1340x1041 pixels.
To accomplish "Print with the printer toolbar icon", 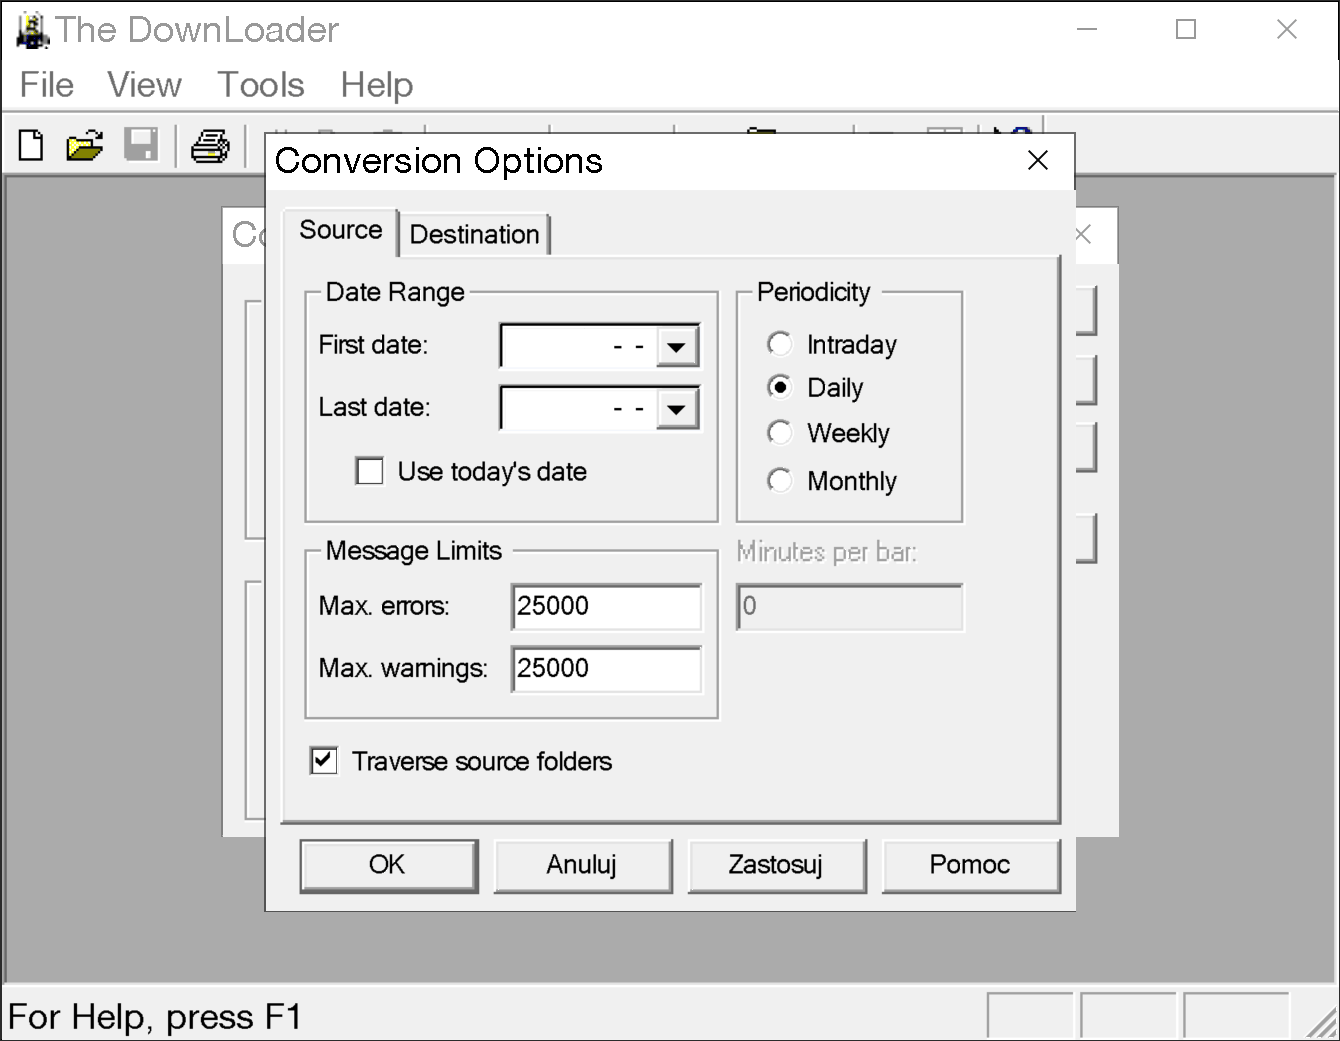I will (210, 145).
